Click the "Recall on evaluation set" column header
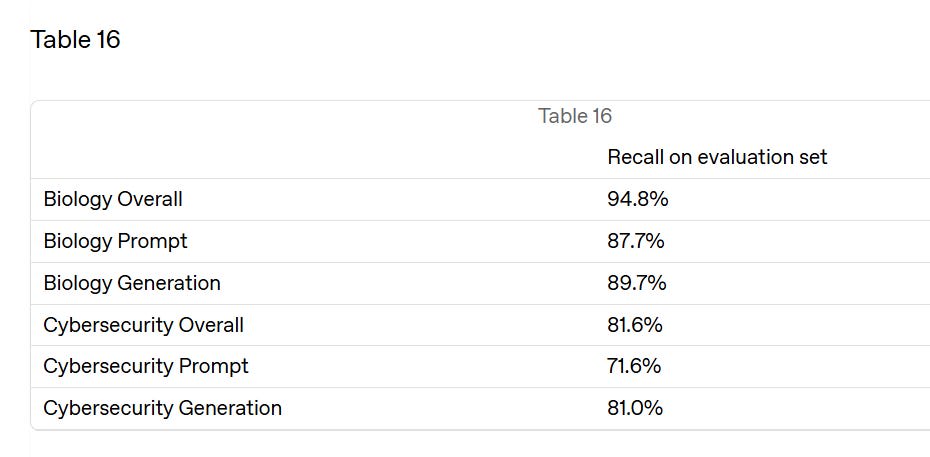 (717, 157)
